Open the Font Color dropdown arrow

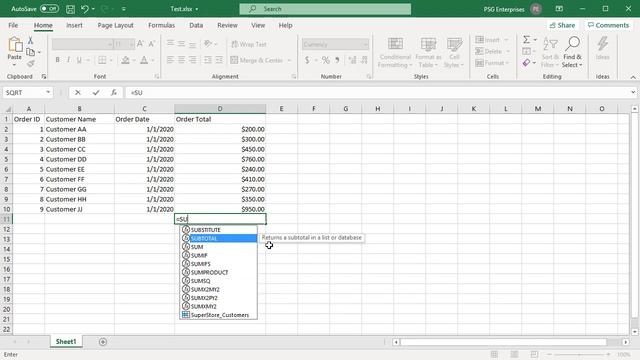tap(153, 60)
